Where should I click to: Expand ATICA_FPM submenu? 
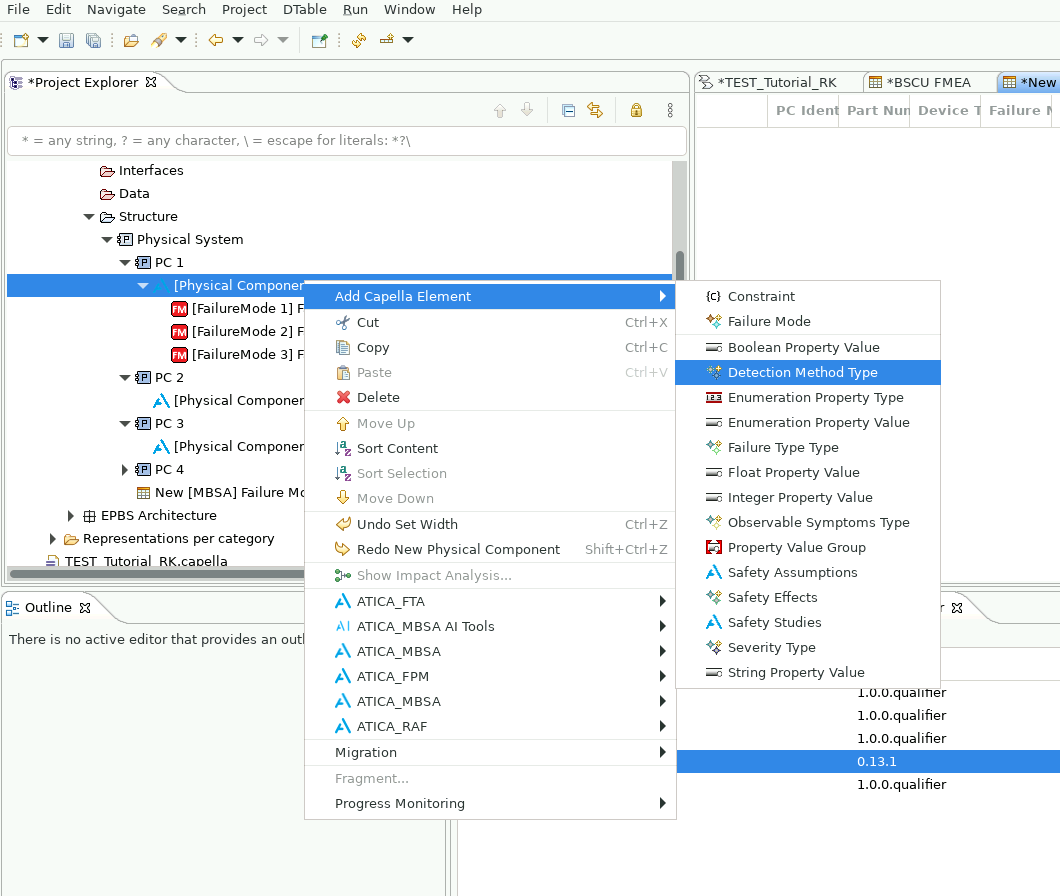coord(490,677)
